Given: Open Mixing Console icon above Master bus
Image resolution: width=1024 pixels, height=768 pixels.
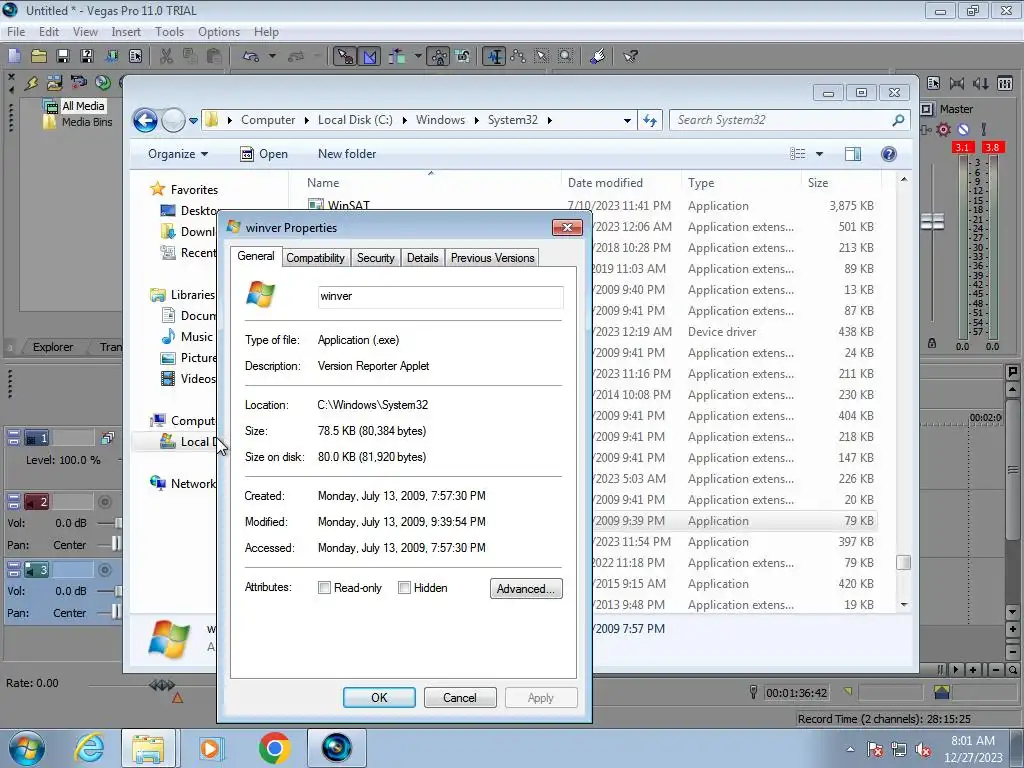Looking at the screenshot, I should (1004, 83).
